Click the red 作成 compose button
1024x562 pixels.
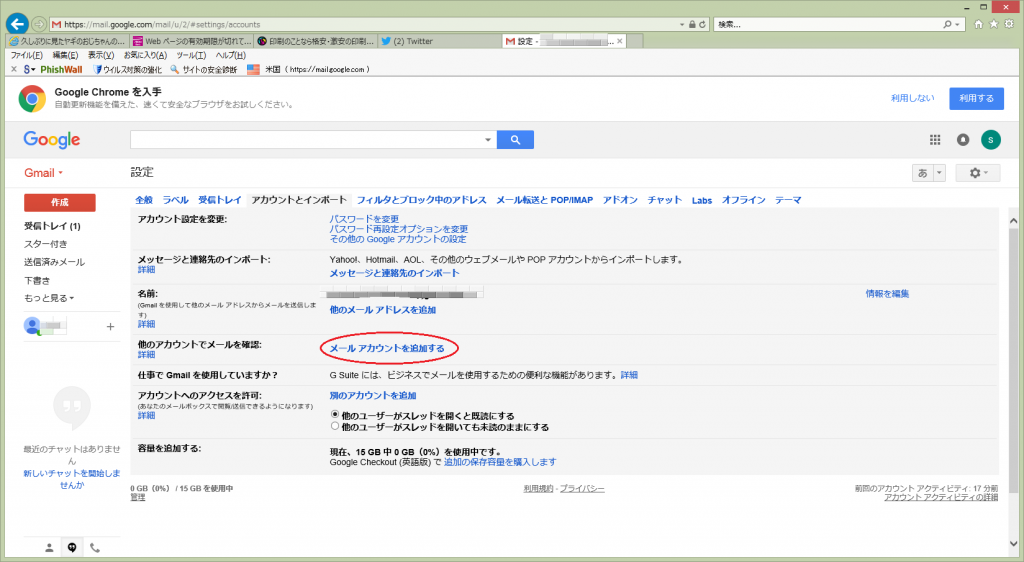coord(59,202)
